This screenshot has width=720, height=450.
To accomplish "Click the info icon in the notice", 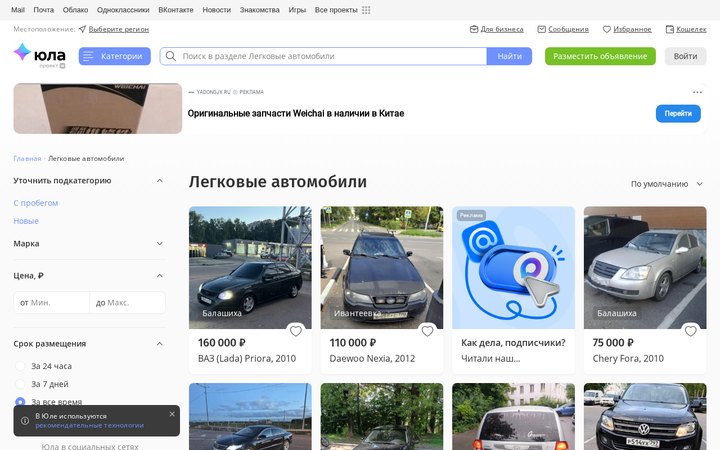I will (x=25, y=421).
